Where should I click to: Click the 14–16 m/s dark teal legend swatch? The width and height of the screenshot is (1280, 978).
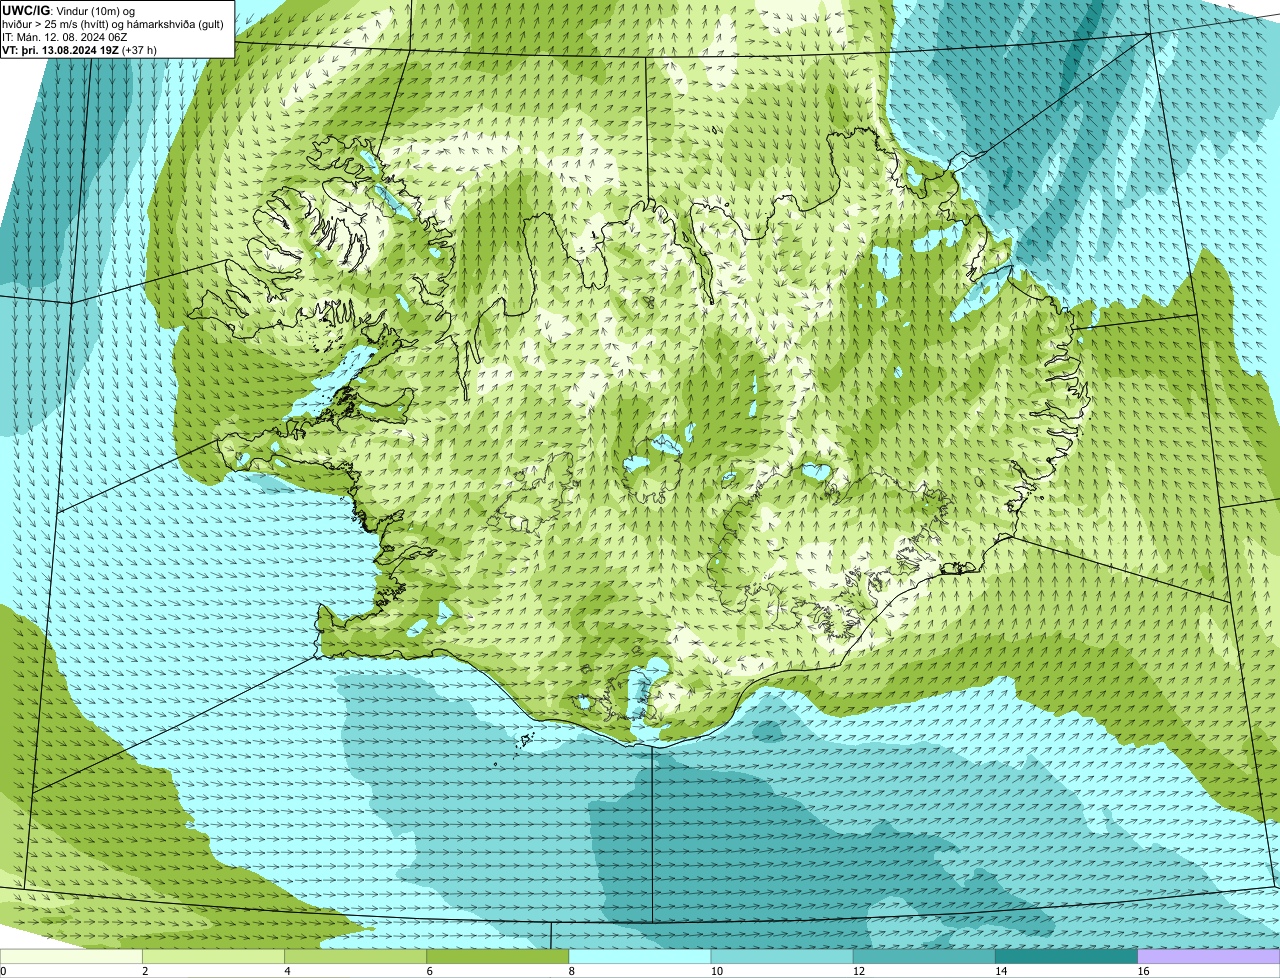pyautogui.click(x=1066, y=956)
